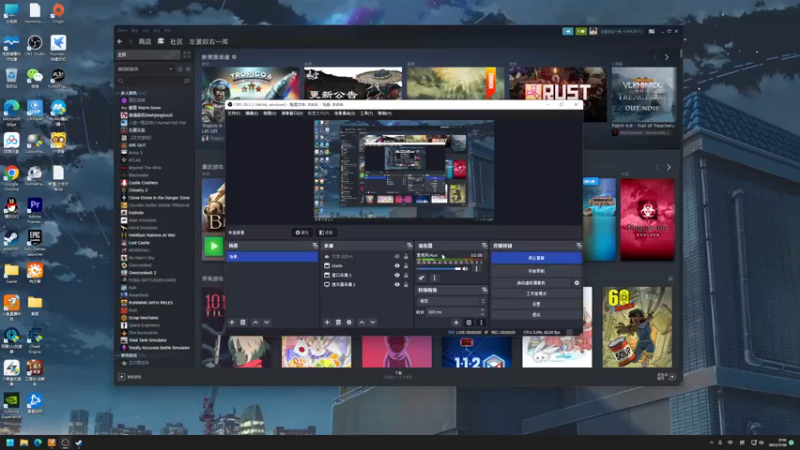This screenshot has width=800, height=450.
Task: Open OBS 设置 button in controls
Action: pyautogui.click(x=536, y=304)
